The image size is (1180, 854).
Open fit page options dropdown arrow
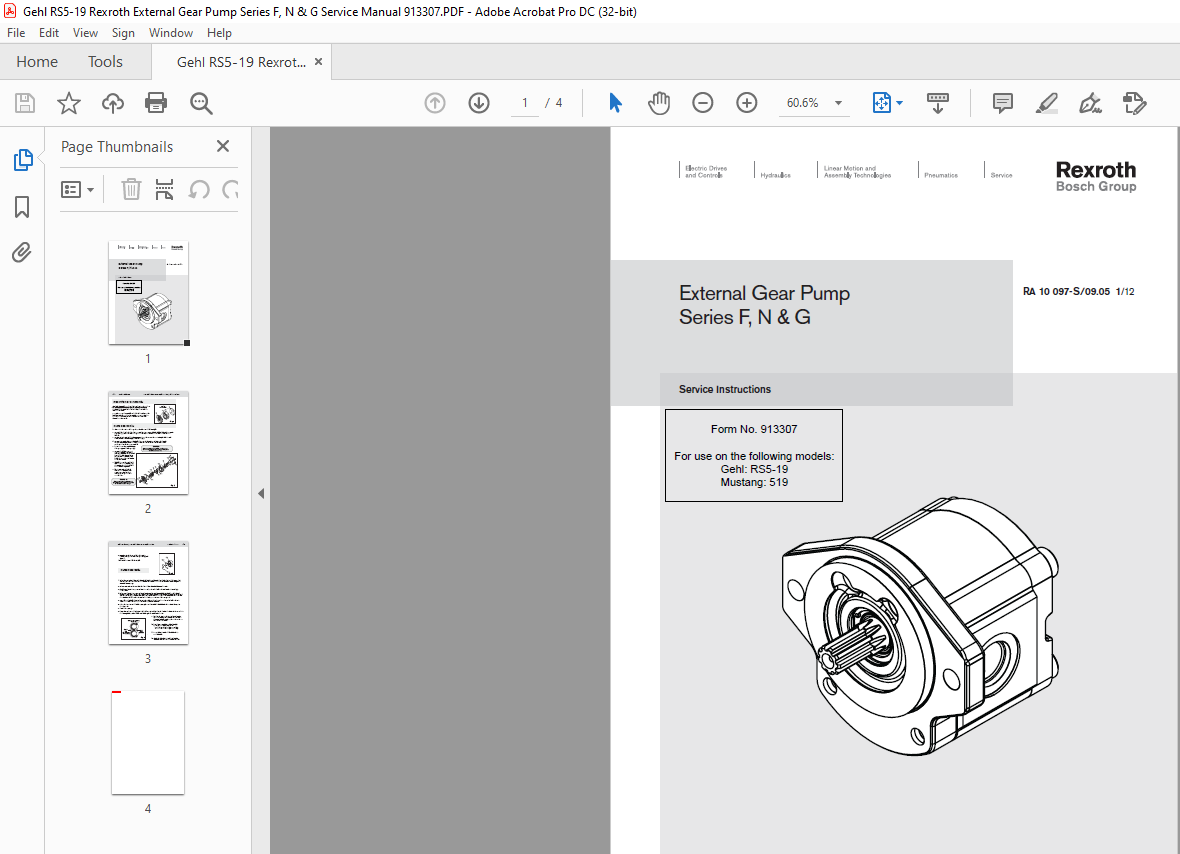[x=899, y=103]
